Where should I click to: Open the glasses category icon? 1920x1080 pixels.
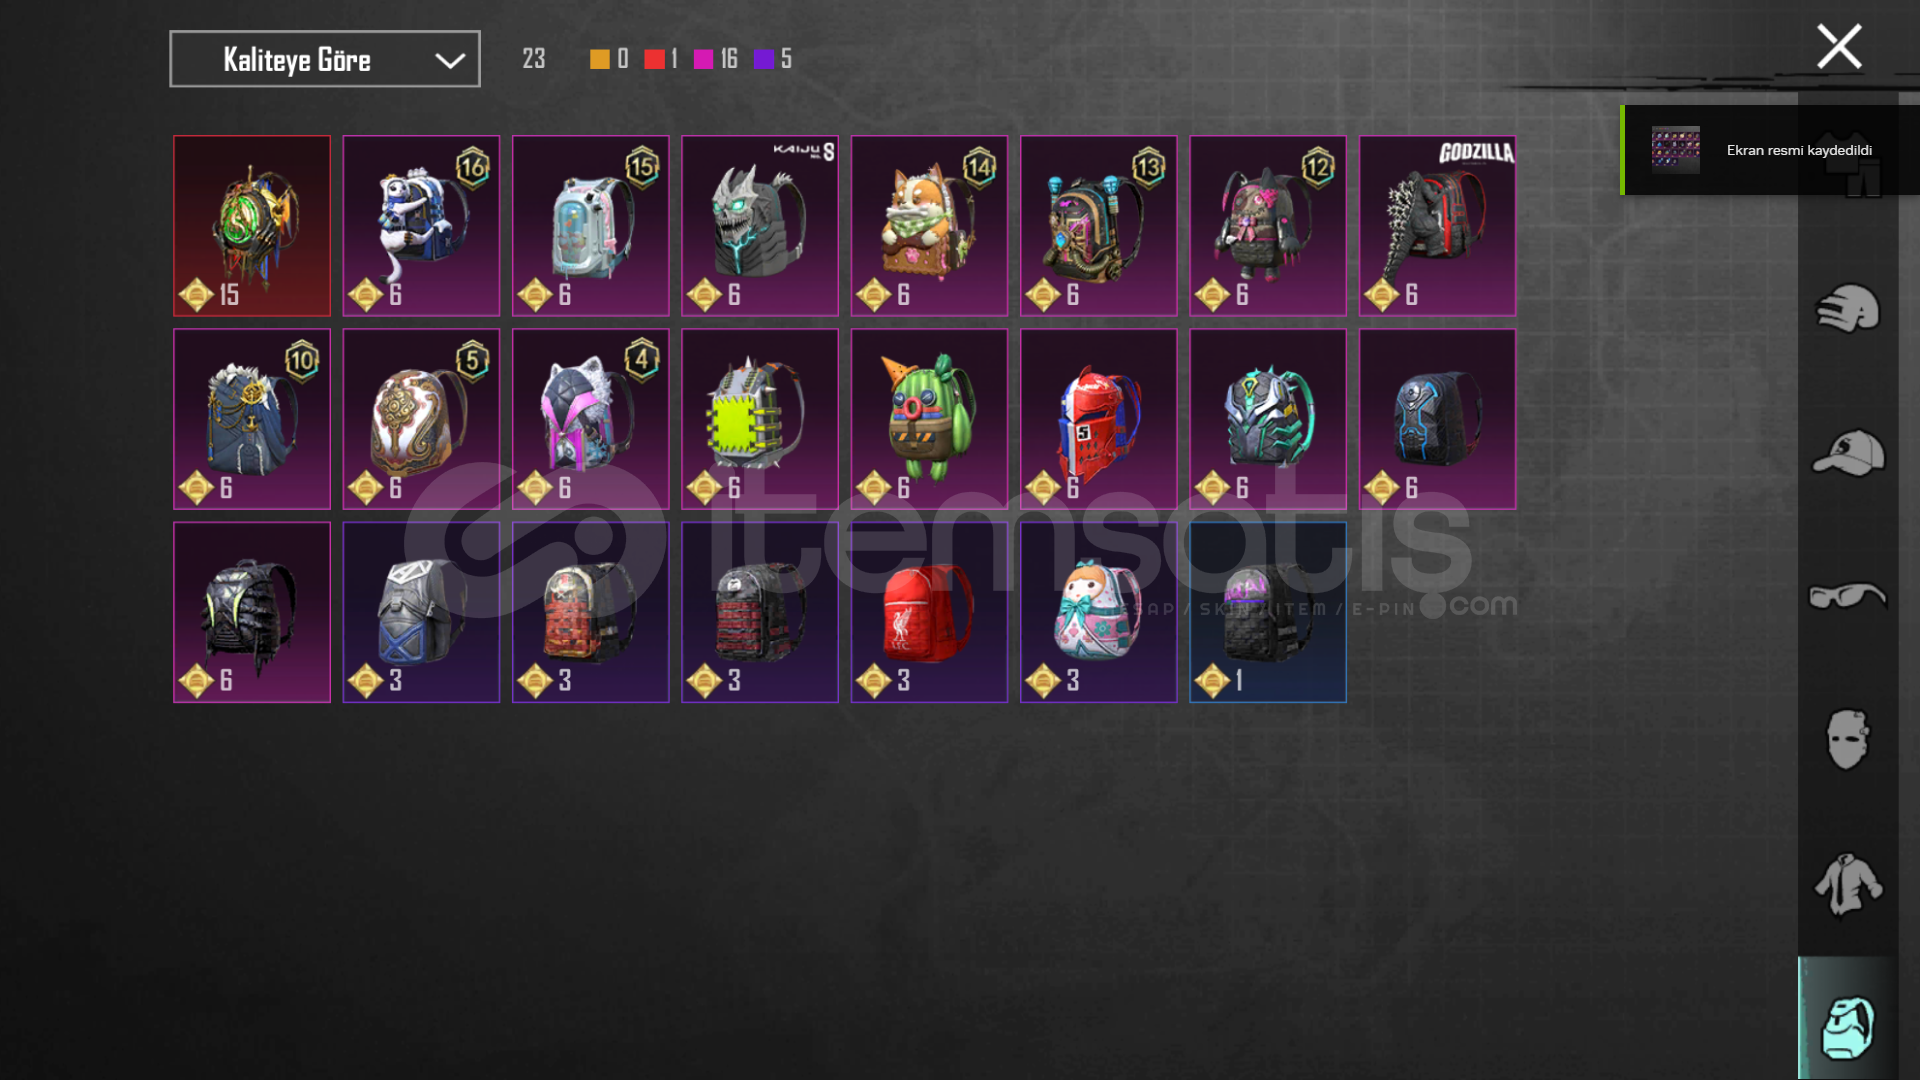click(x=1847, y=596)
